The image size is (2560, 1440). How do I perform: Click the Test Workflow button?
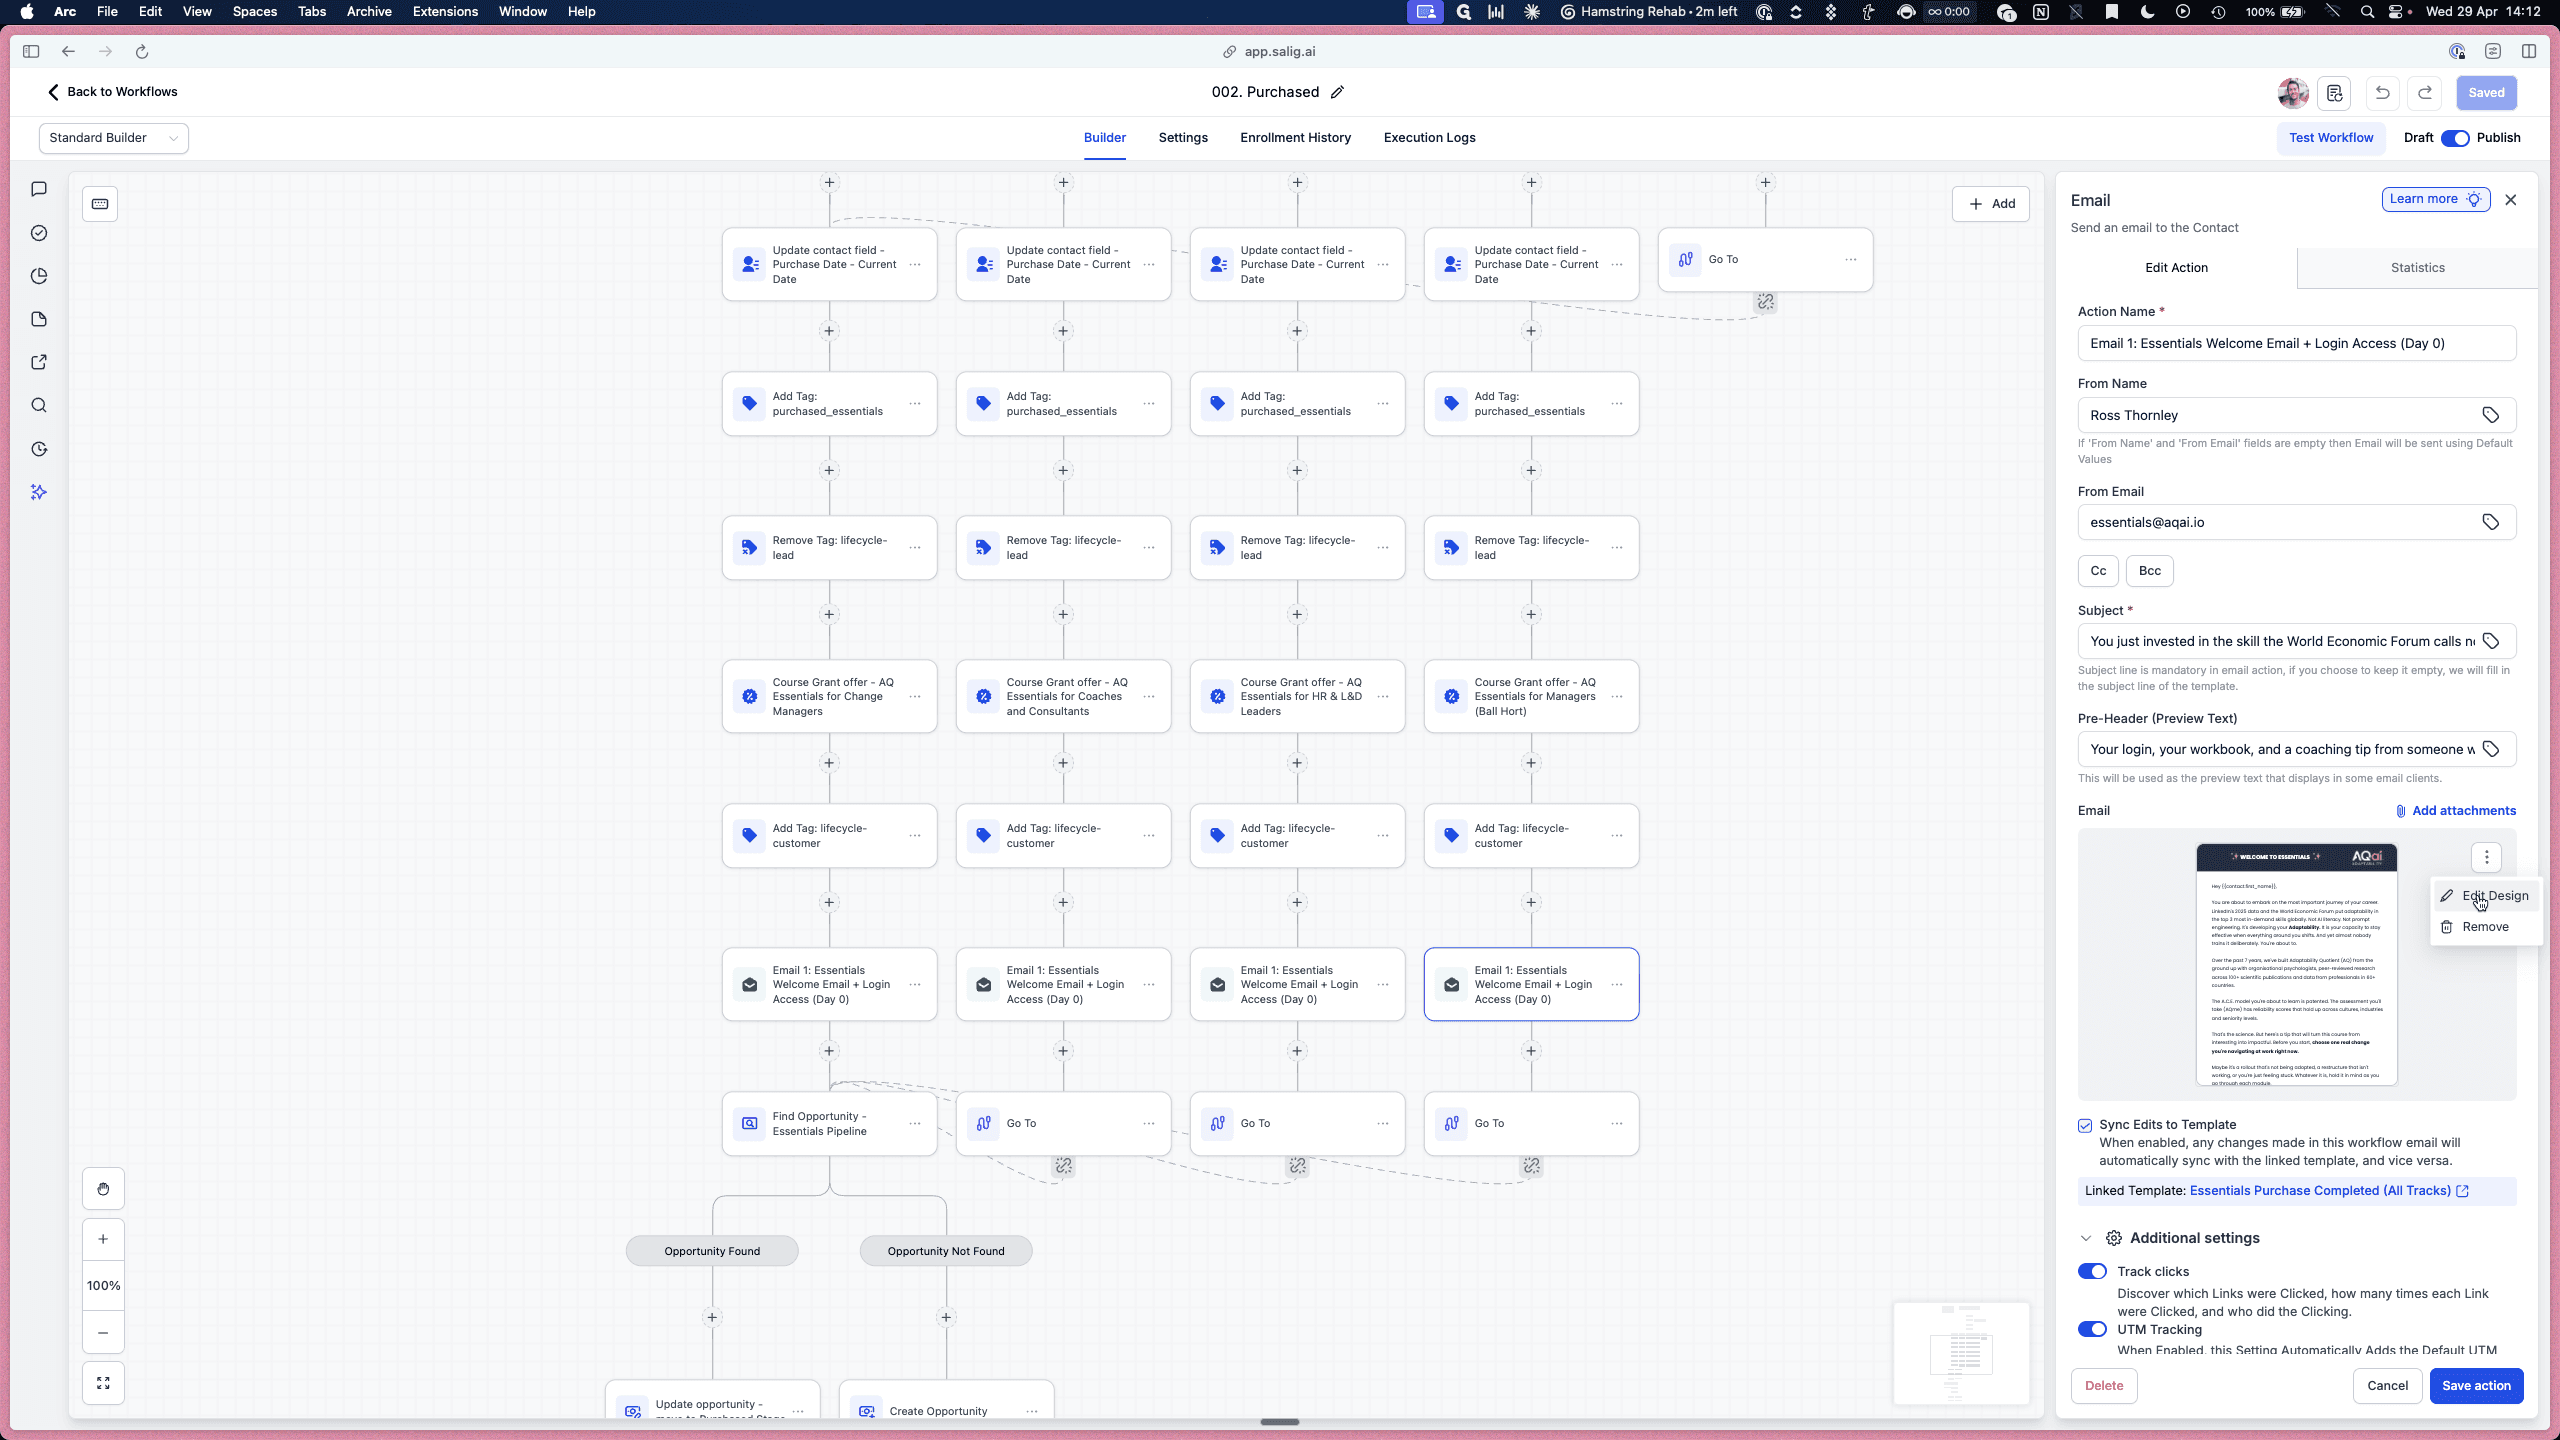point(2331,138)
